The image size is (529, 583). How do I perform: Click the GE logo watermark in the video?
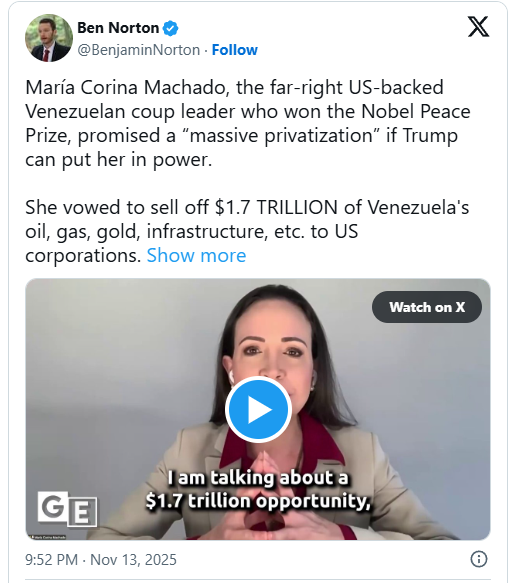[67, 509]
